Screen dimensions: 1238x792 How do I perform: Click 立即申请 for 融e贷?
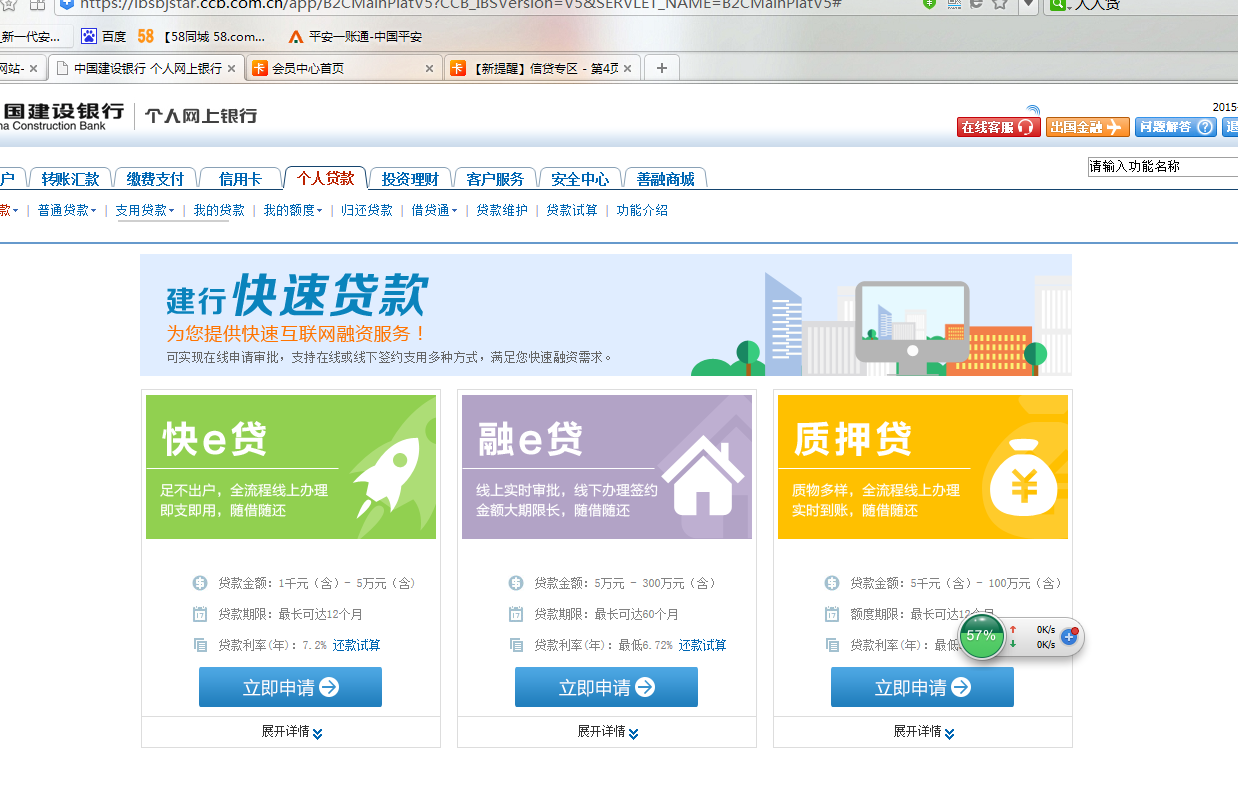pyautogui.click(x=606, y=687)
